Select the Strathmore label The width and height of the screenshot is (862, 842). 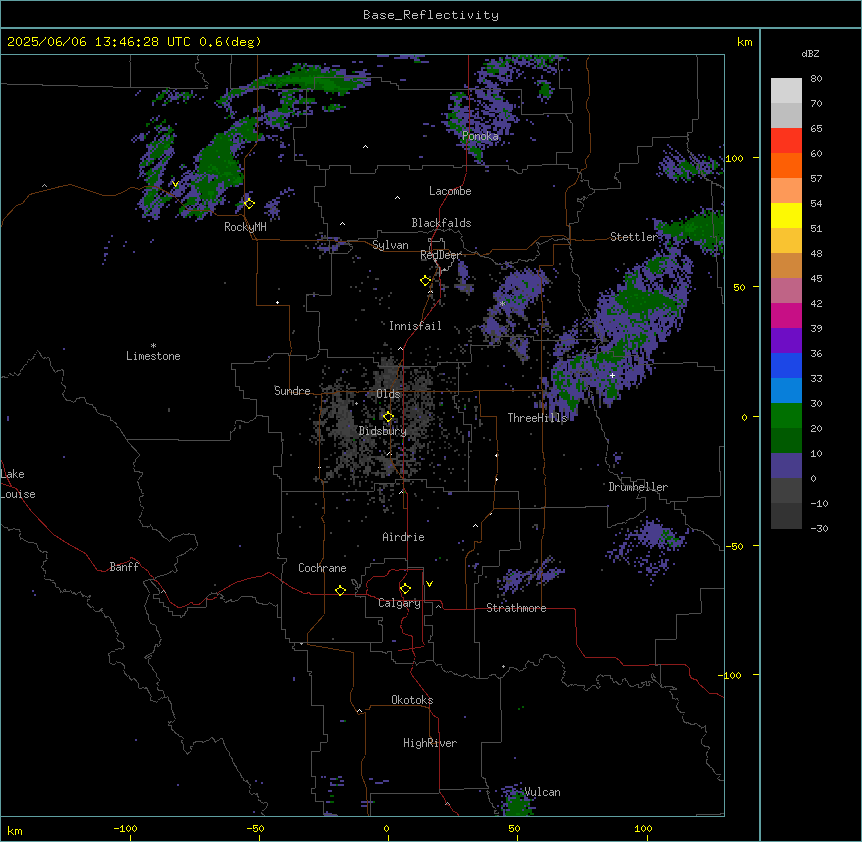tap(516, 608)
